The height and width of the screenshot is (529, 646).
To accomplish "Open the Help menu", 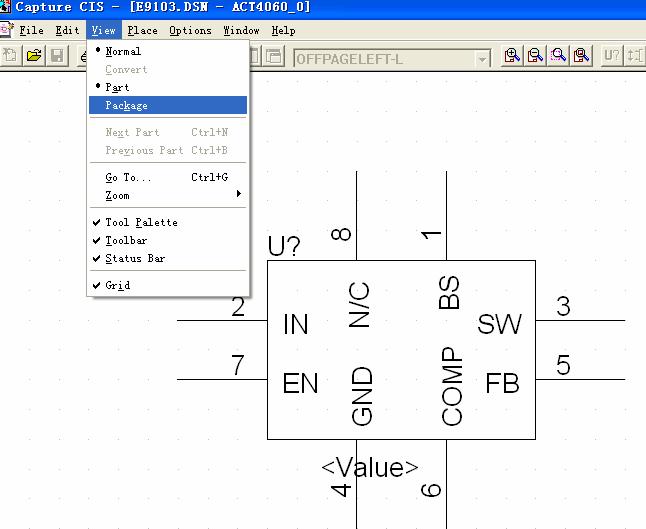I will click(x=283, y=30).
